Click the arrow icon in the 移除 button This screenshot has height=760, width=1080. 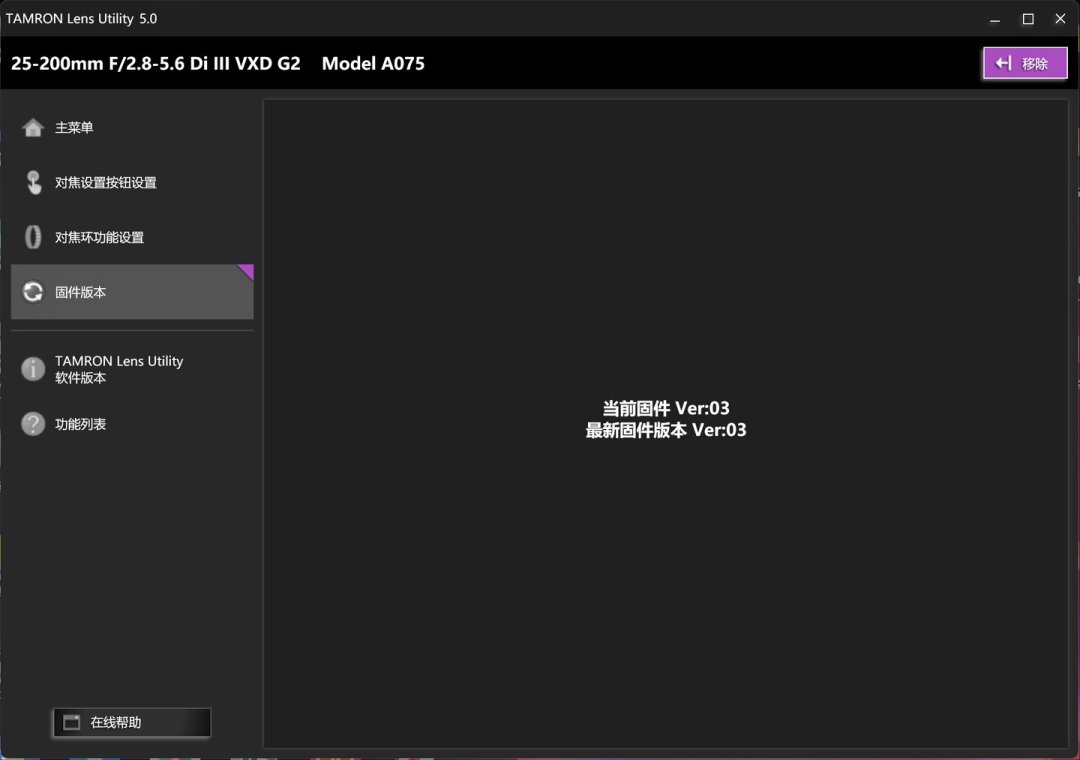pos(1004,63)
